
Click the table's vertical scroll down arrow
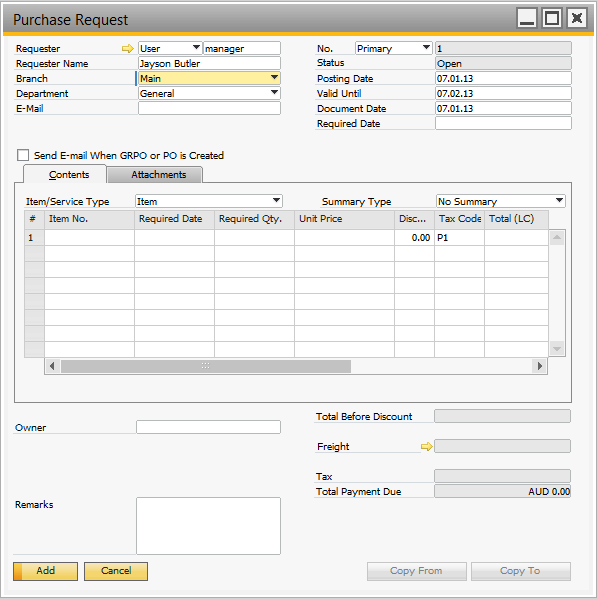click(557, 348)
